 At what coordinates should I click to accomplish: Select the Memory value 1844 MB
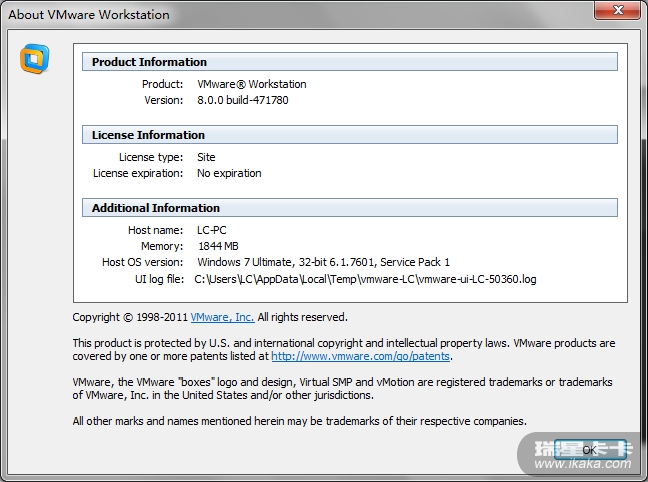click(218, 246)
